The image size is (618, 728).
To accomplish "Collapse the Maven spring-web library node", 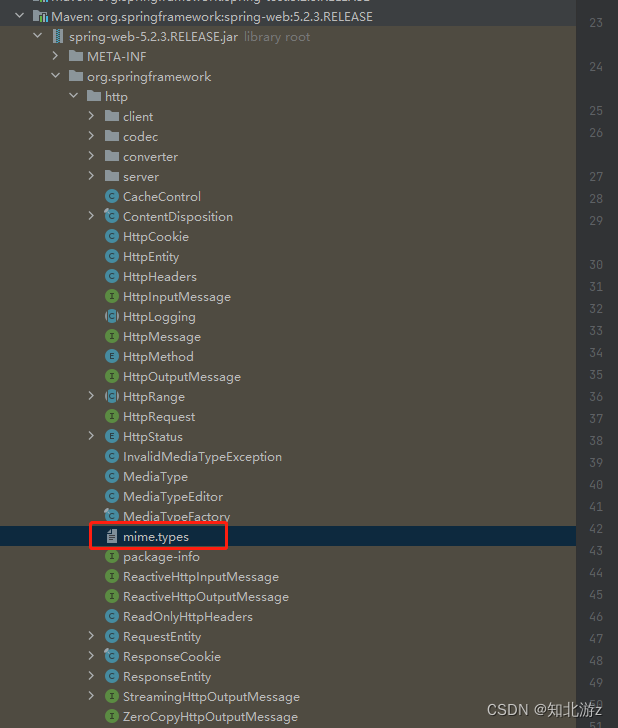I will coord(20,16).
